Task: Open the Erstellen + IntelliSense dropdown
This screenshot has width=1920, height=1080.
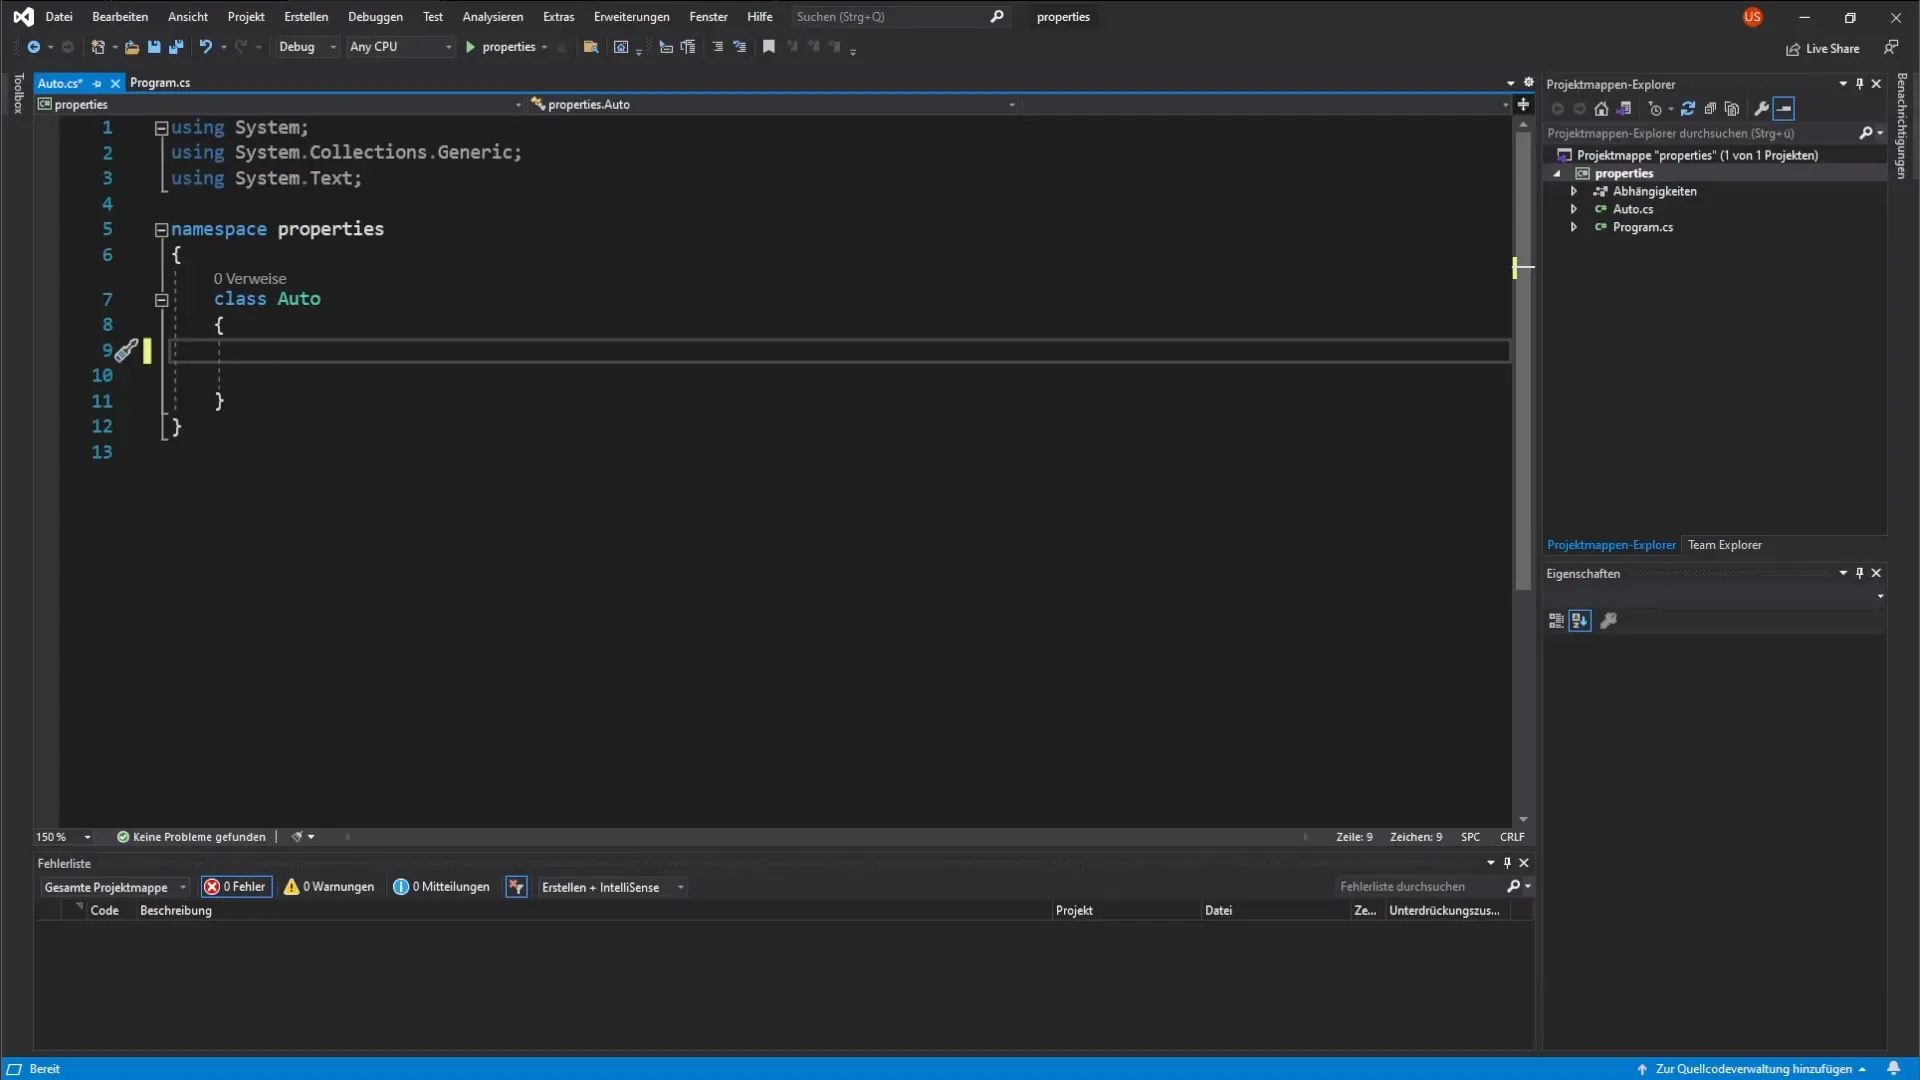Action: click(x=612, y=887)
